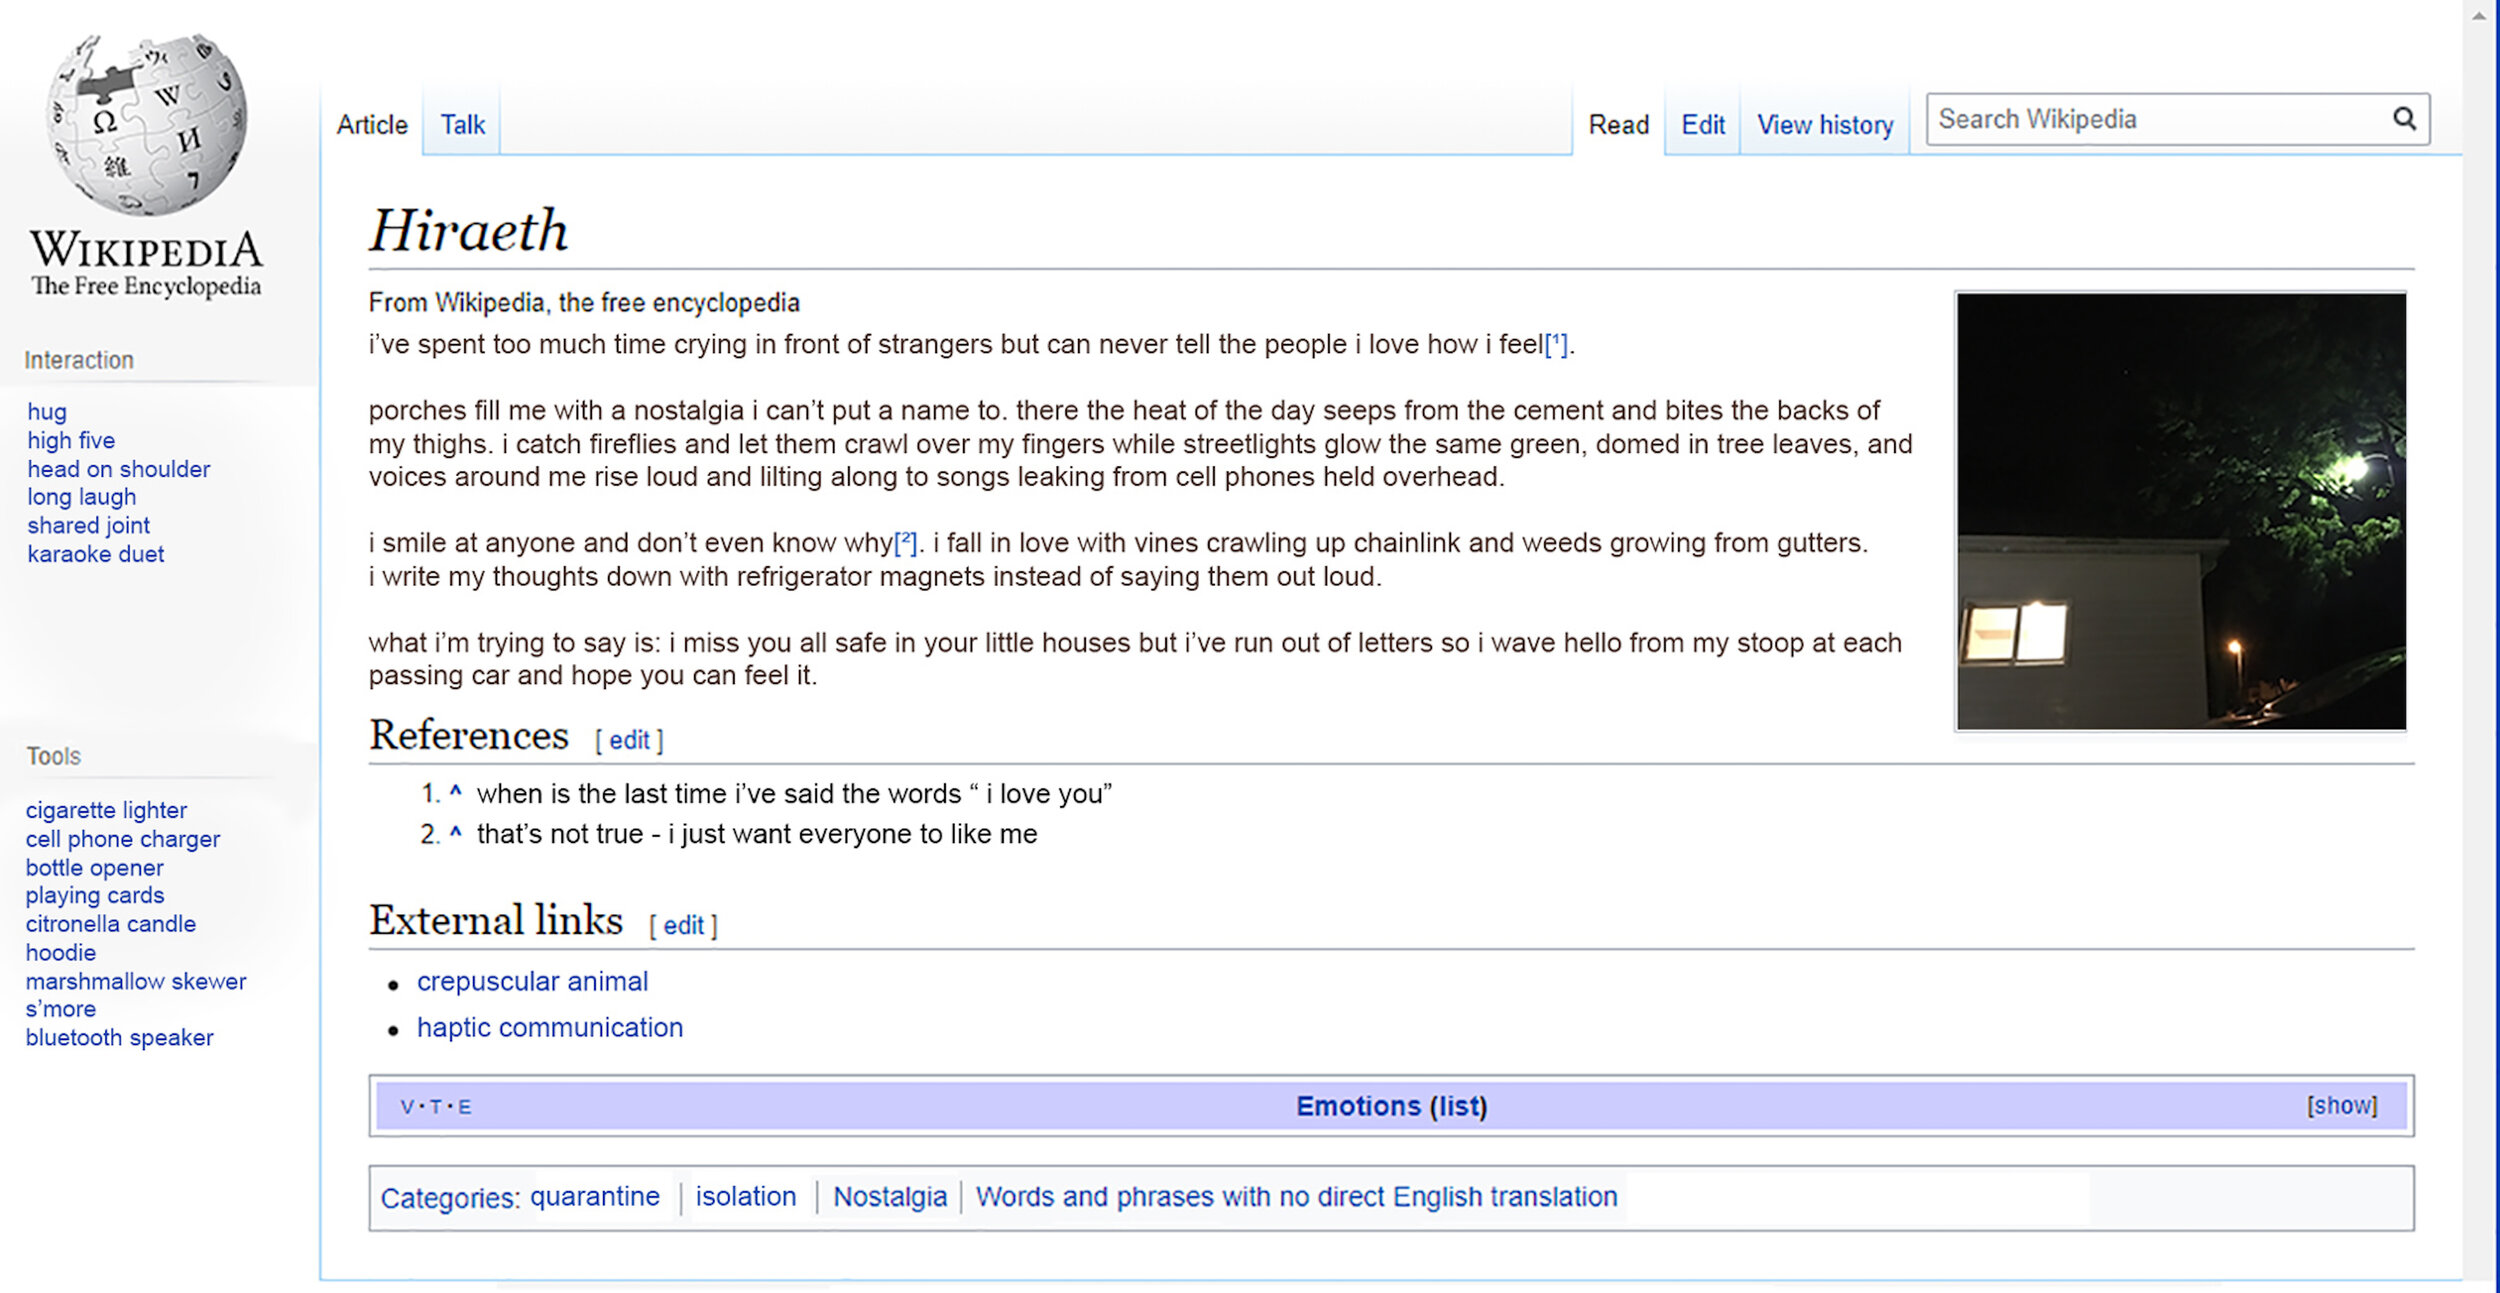Click the External links section heading
This screenshot has height=1293, width=2500.
(496, 920)
